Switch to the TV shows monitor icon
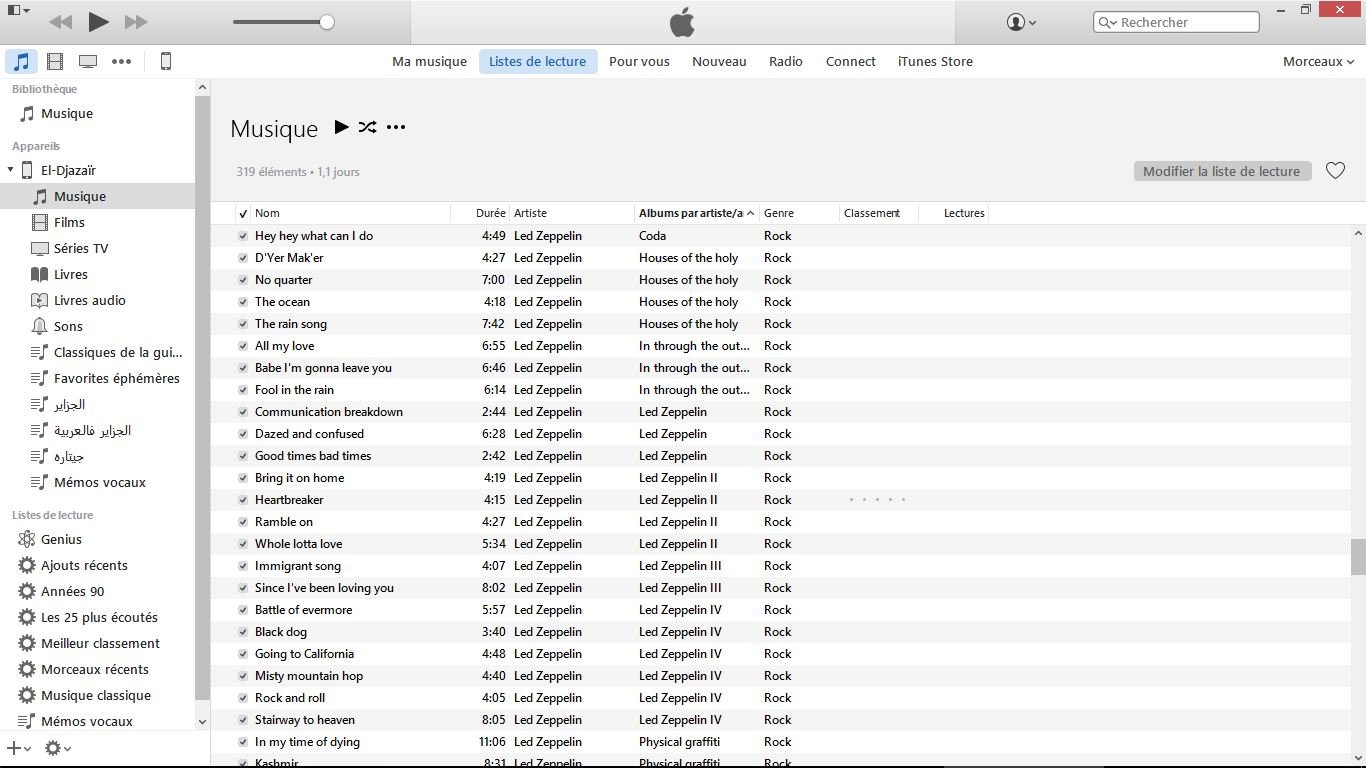1366x768 pixels. (x=88, y=62)
